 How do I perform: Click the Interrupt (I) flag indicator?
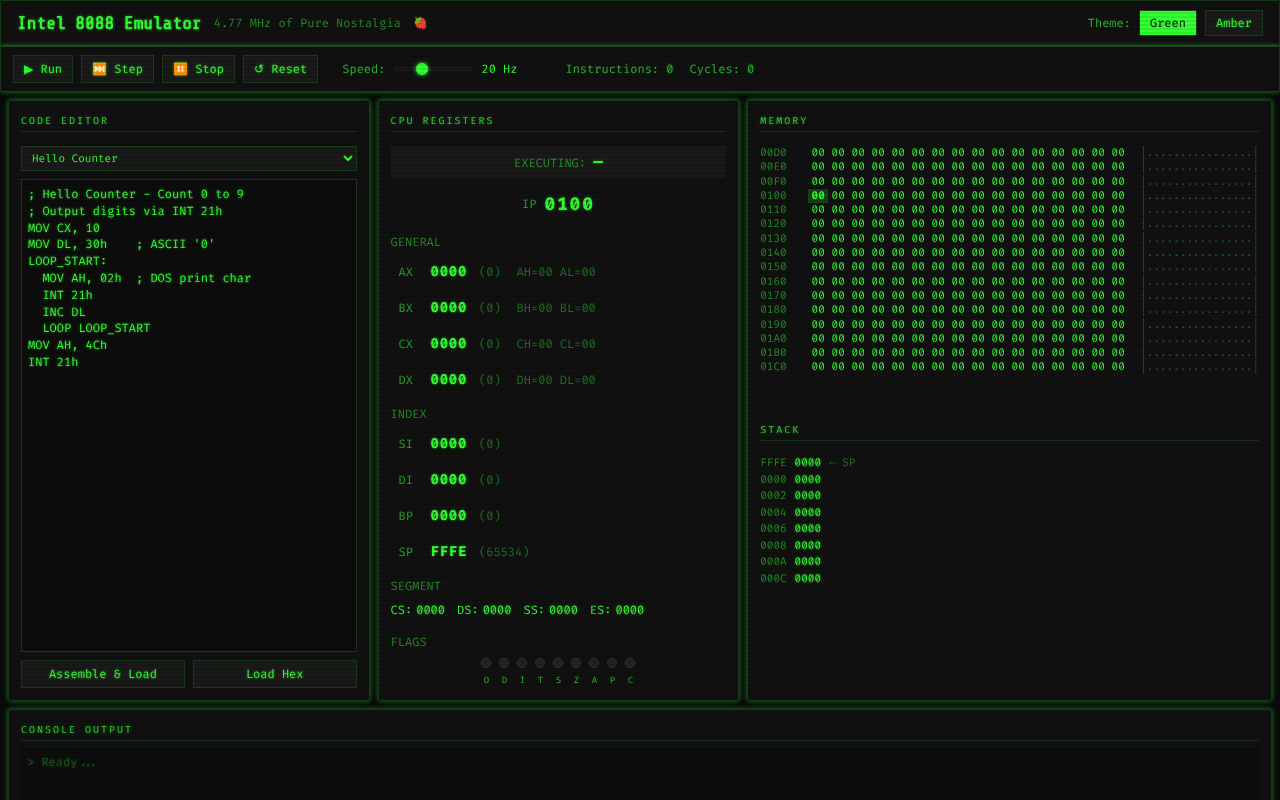click(522, 663)
